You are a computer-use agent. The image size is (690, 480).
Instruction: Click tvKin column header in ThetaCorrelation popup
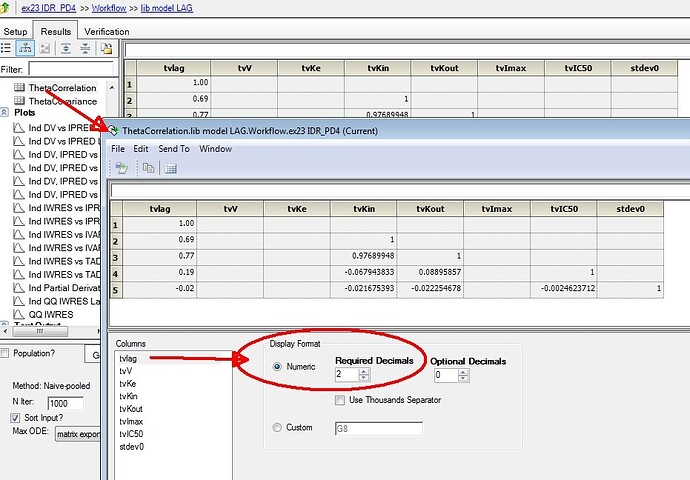click(363, 209)
